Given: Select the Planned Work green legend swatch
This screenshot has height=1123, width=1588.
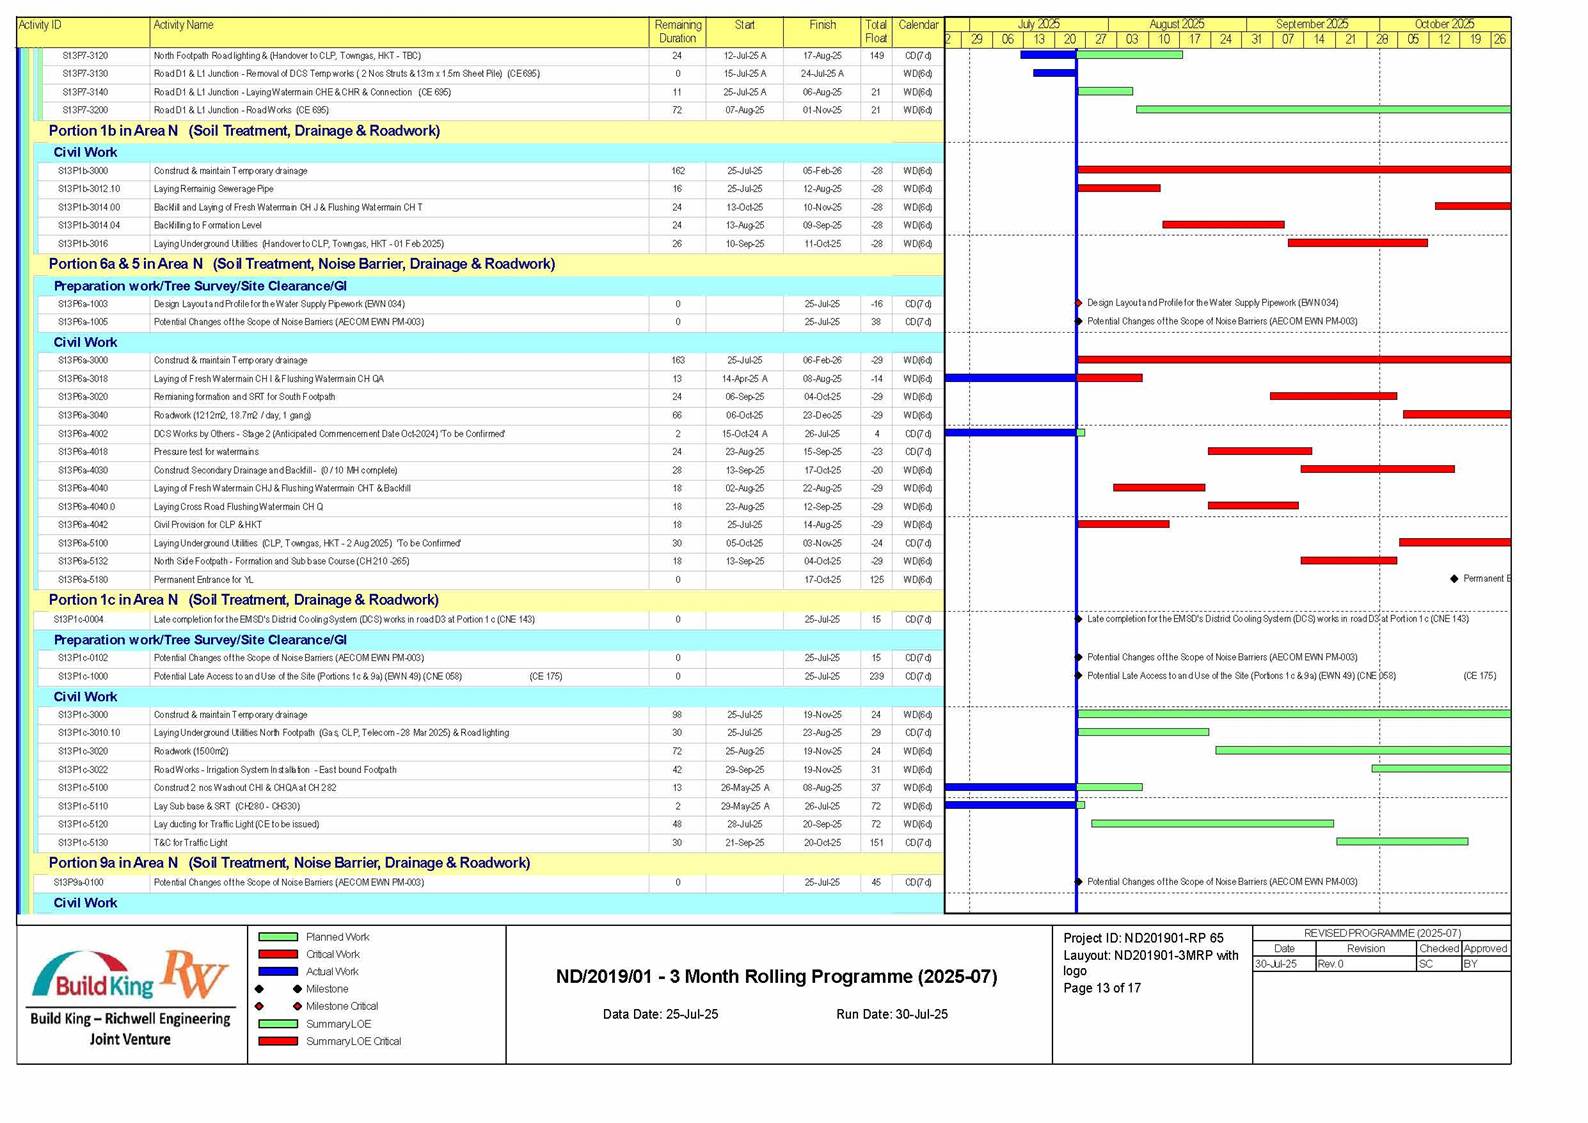Looking at the screenshot, I should tap(278, 937).
